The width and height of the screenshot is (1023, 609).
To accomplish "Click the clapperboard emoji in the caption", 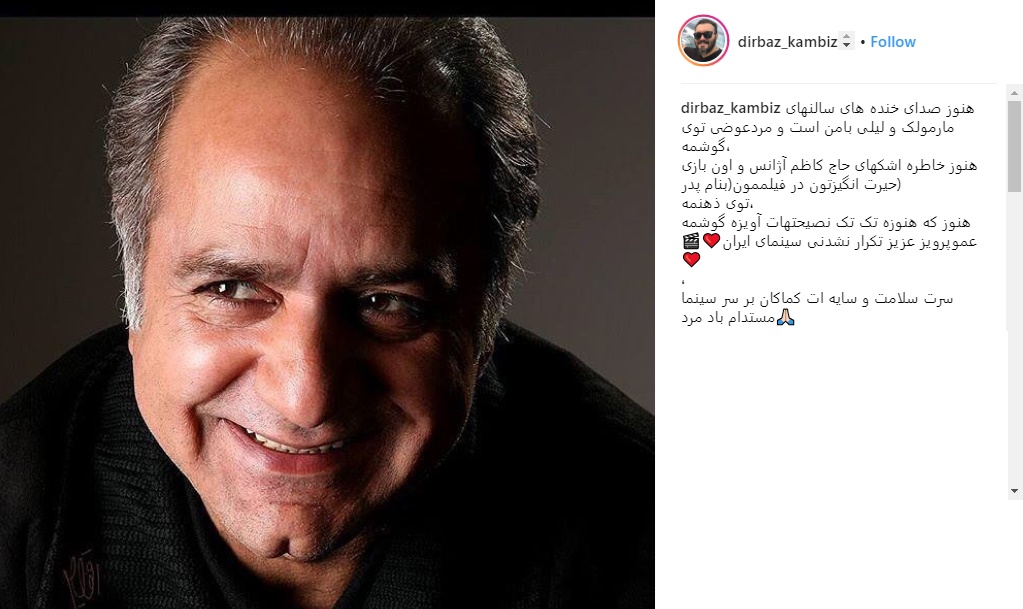I will (691, 242).
